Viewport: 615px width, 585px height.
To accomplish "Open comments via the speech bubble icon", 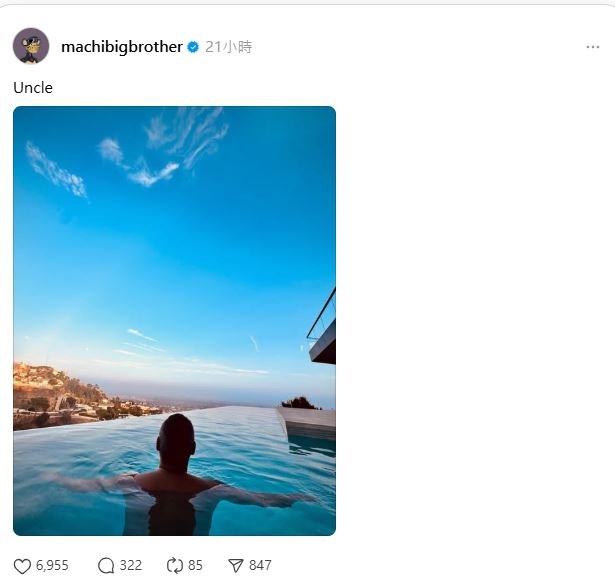I will point(106,565).
